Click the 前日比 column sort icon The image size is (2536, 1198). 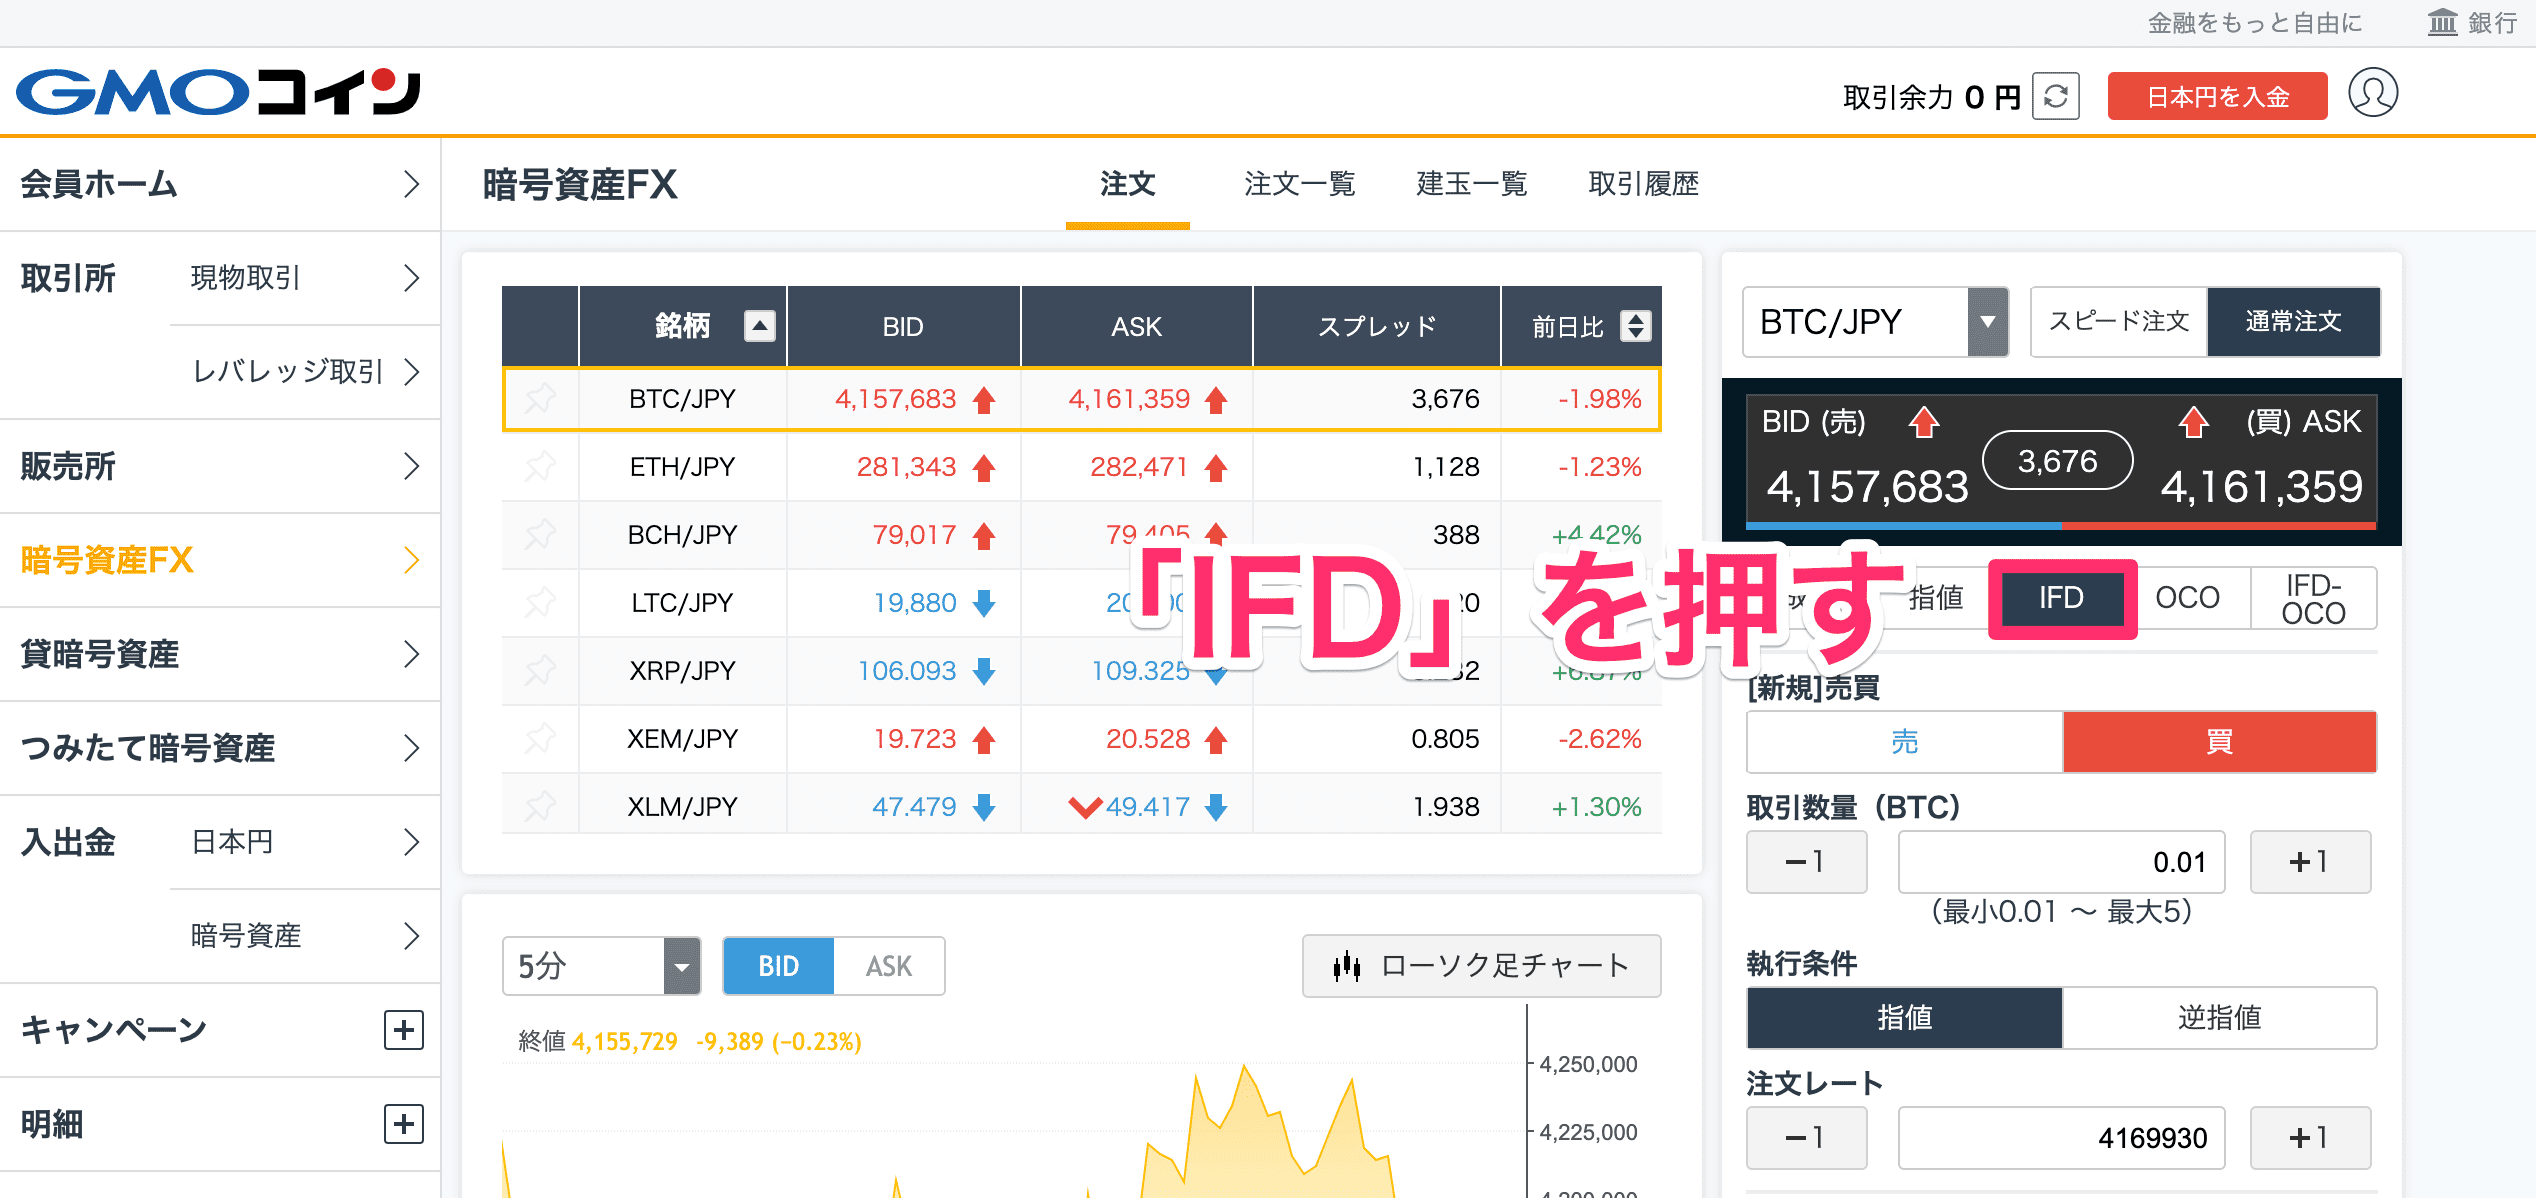[x=1634, y=326]
